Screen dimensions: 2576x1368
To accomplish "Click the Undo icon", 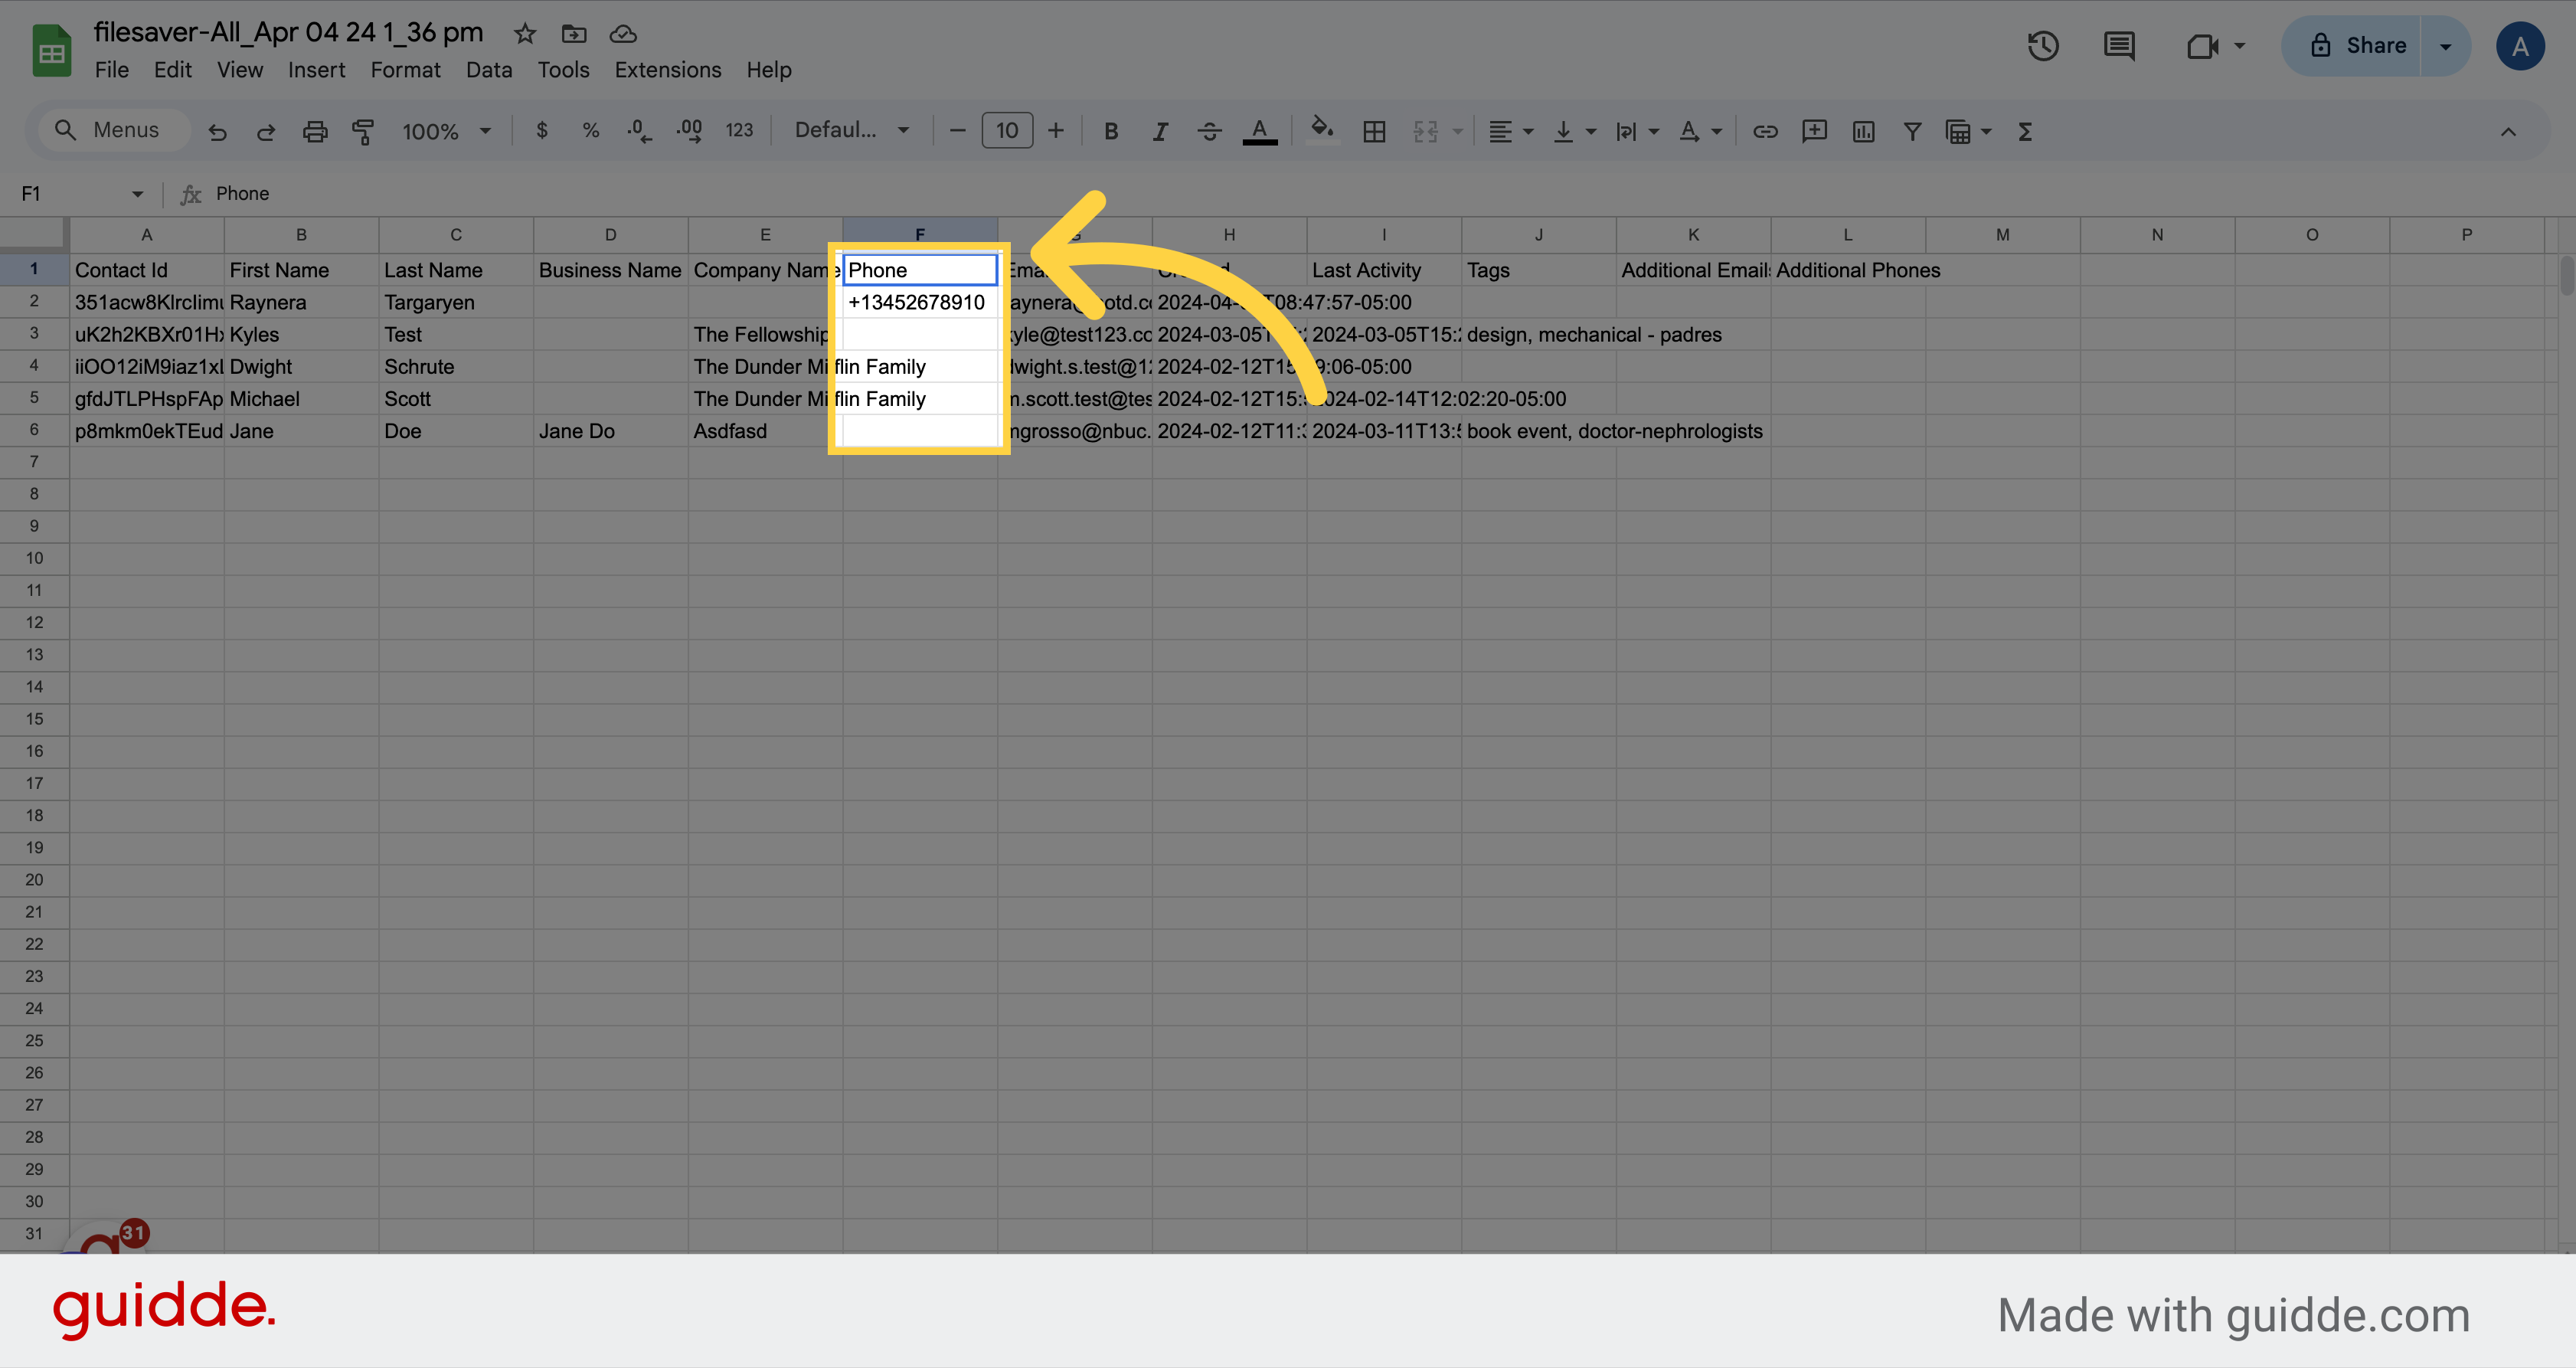I will [x=217, y=131].
